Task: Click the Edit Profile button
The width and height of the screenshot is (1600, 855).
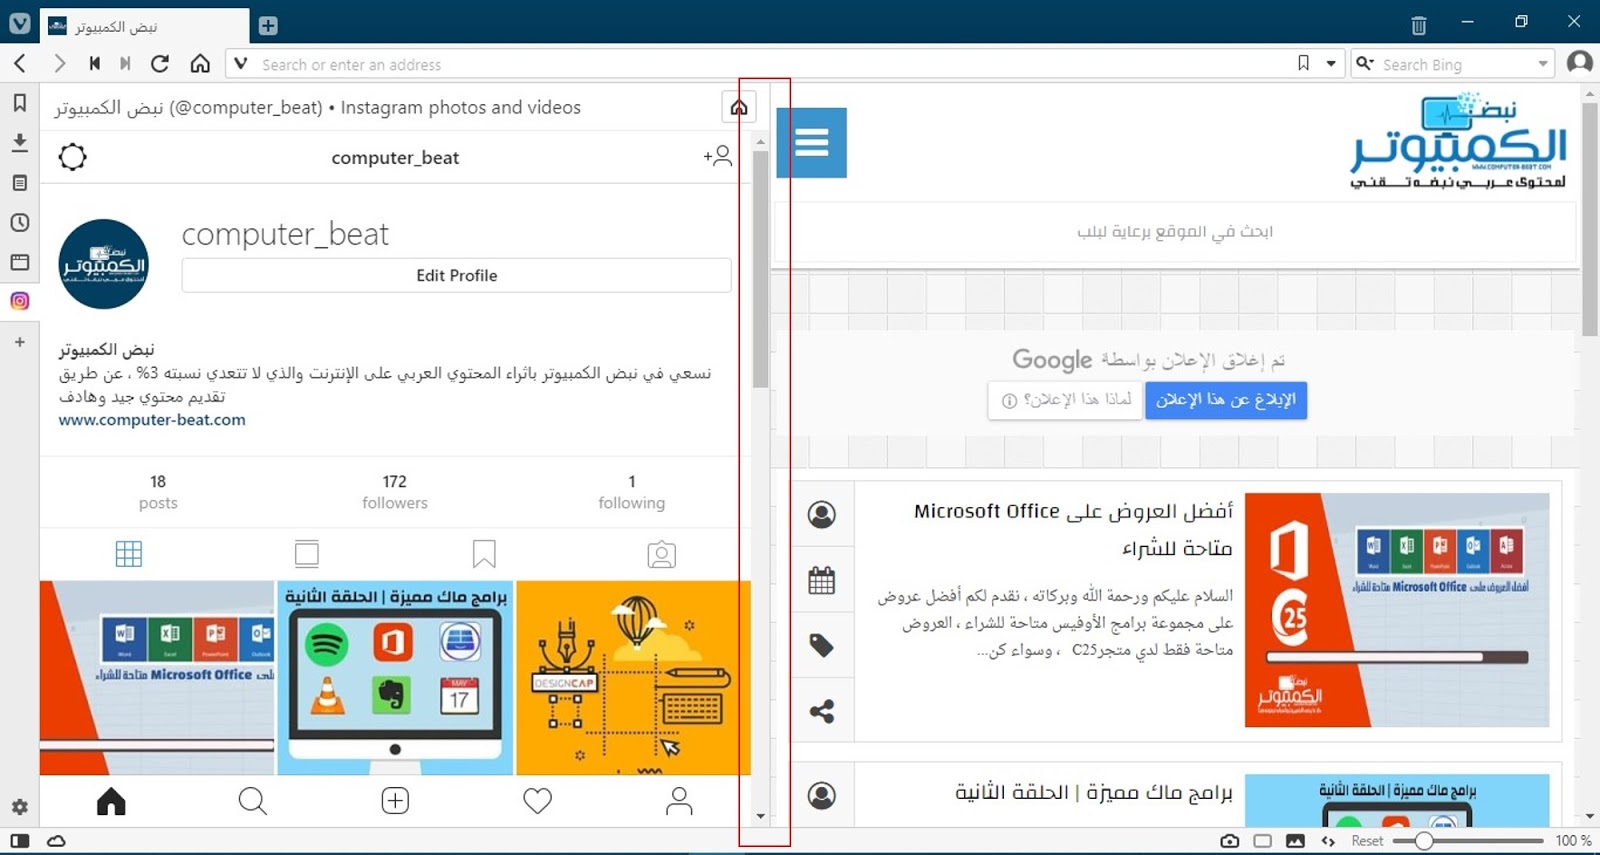Action: coord(456,275)
